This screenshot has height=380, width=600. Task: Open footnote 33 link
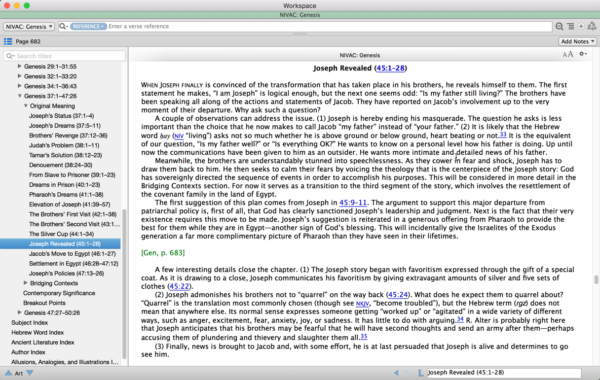503,134
